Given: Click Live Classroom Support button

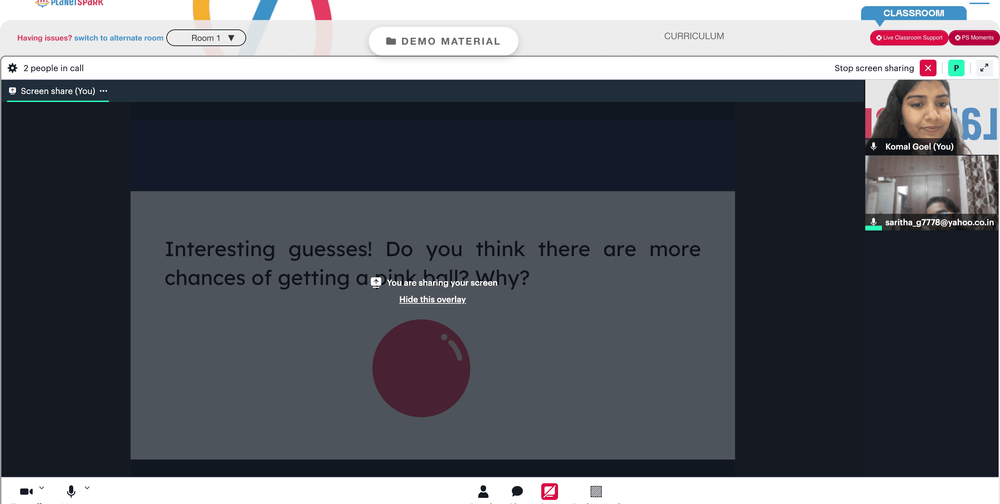Looking at the screenshot, I should (909, 38).
